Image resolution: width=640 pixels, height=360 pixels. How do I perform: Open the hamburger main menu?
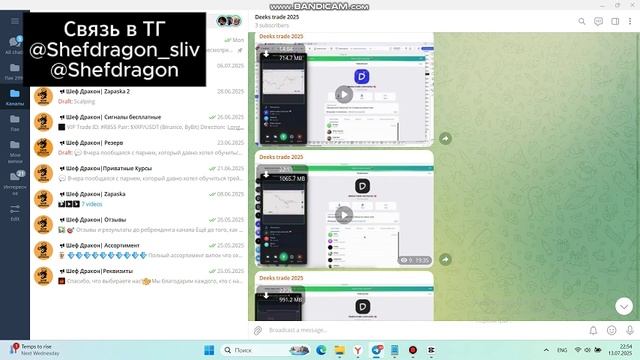coord(15,21)
